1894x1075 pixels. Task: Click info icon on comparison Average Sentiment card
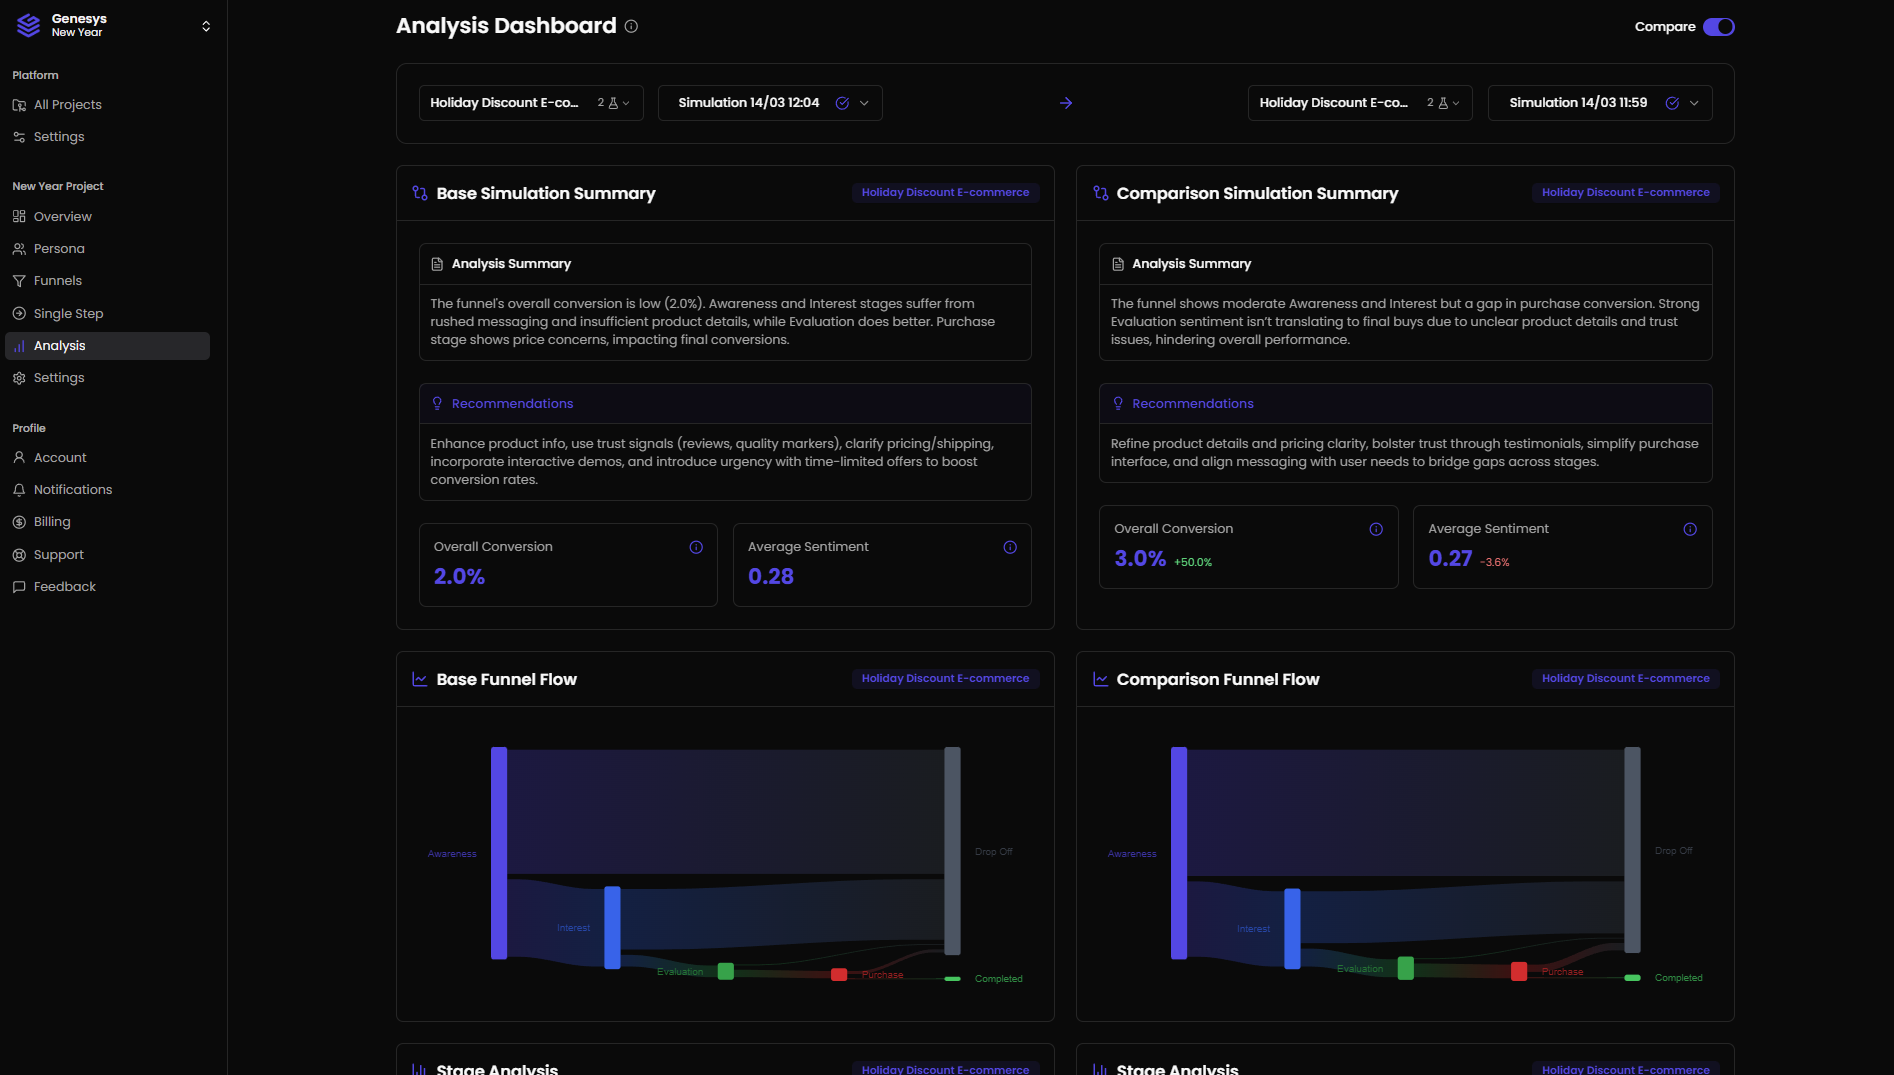pos(1690,529)
